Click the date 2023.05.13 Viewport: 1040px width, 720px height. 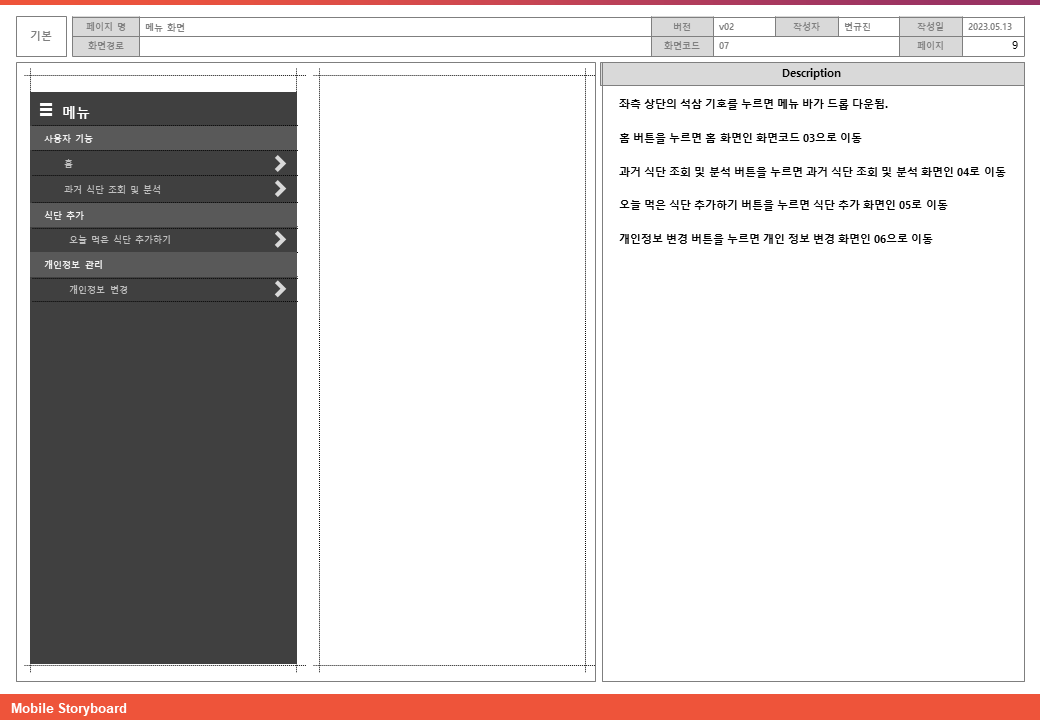click(x=990, y=27)
